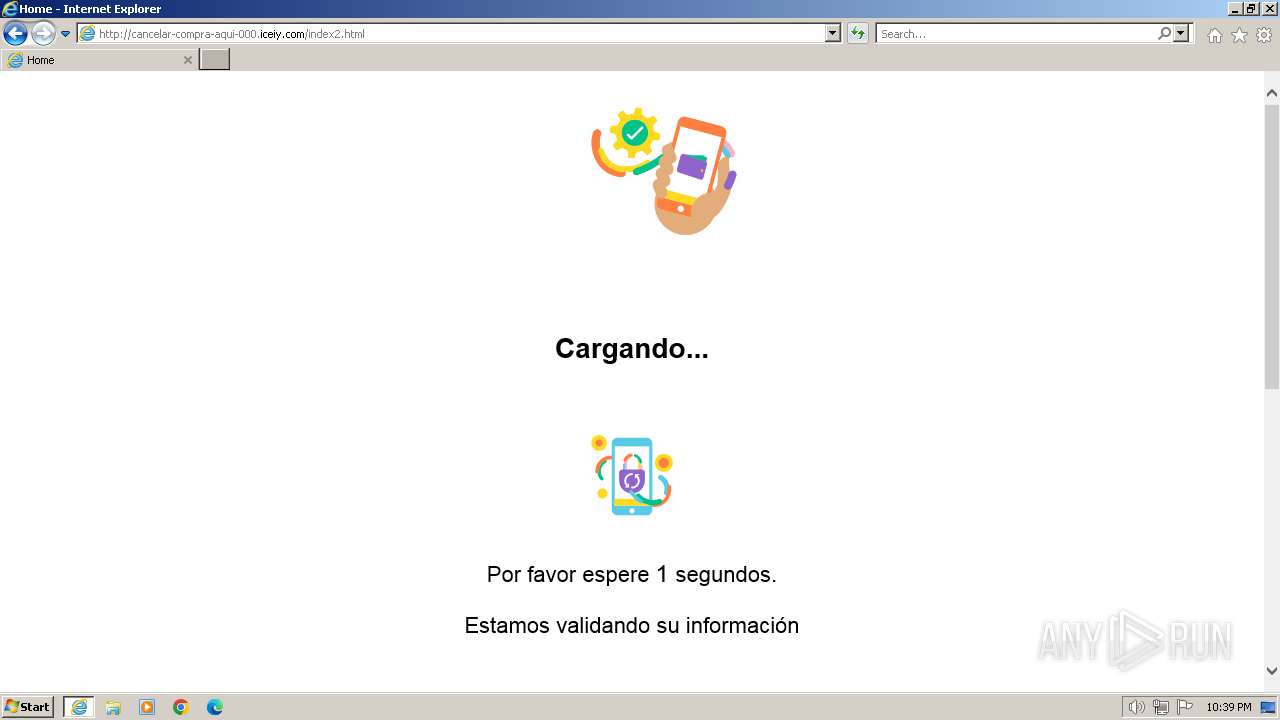1280x720 pixels.
Task: Open File Explorer folder taskbar icon
Action: [x=113, y=707]
